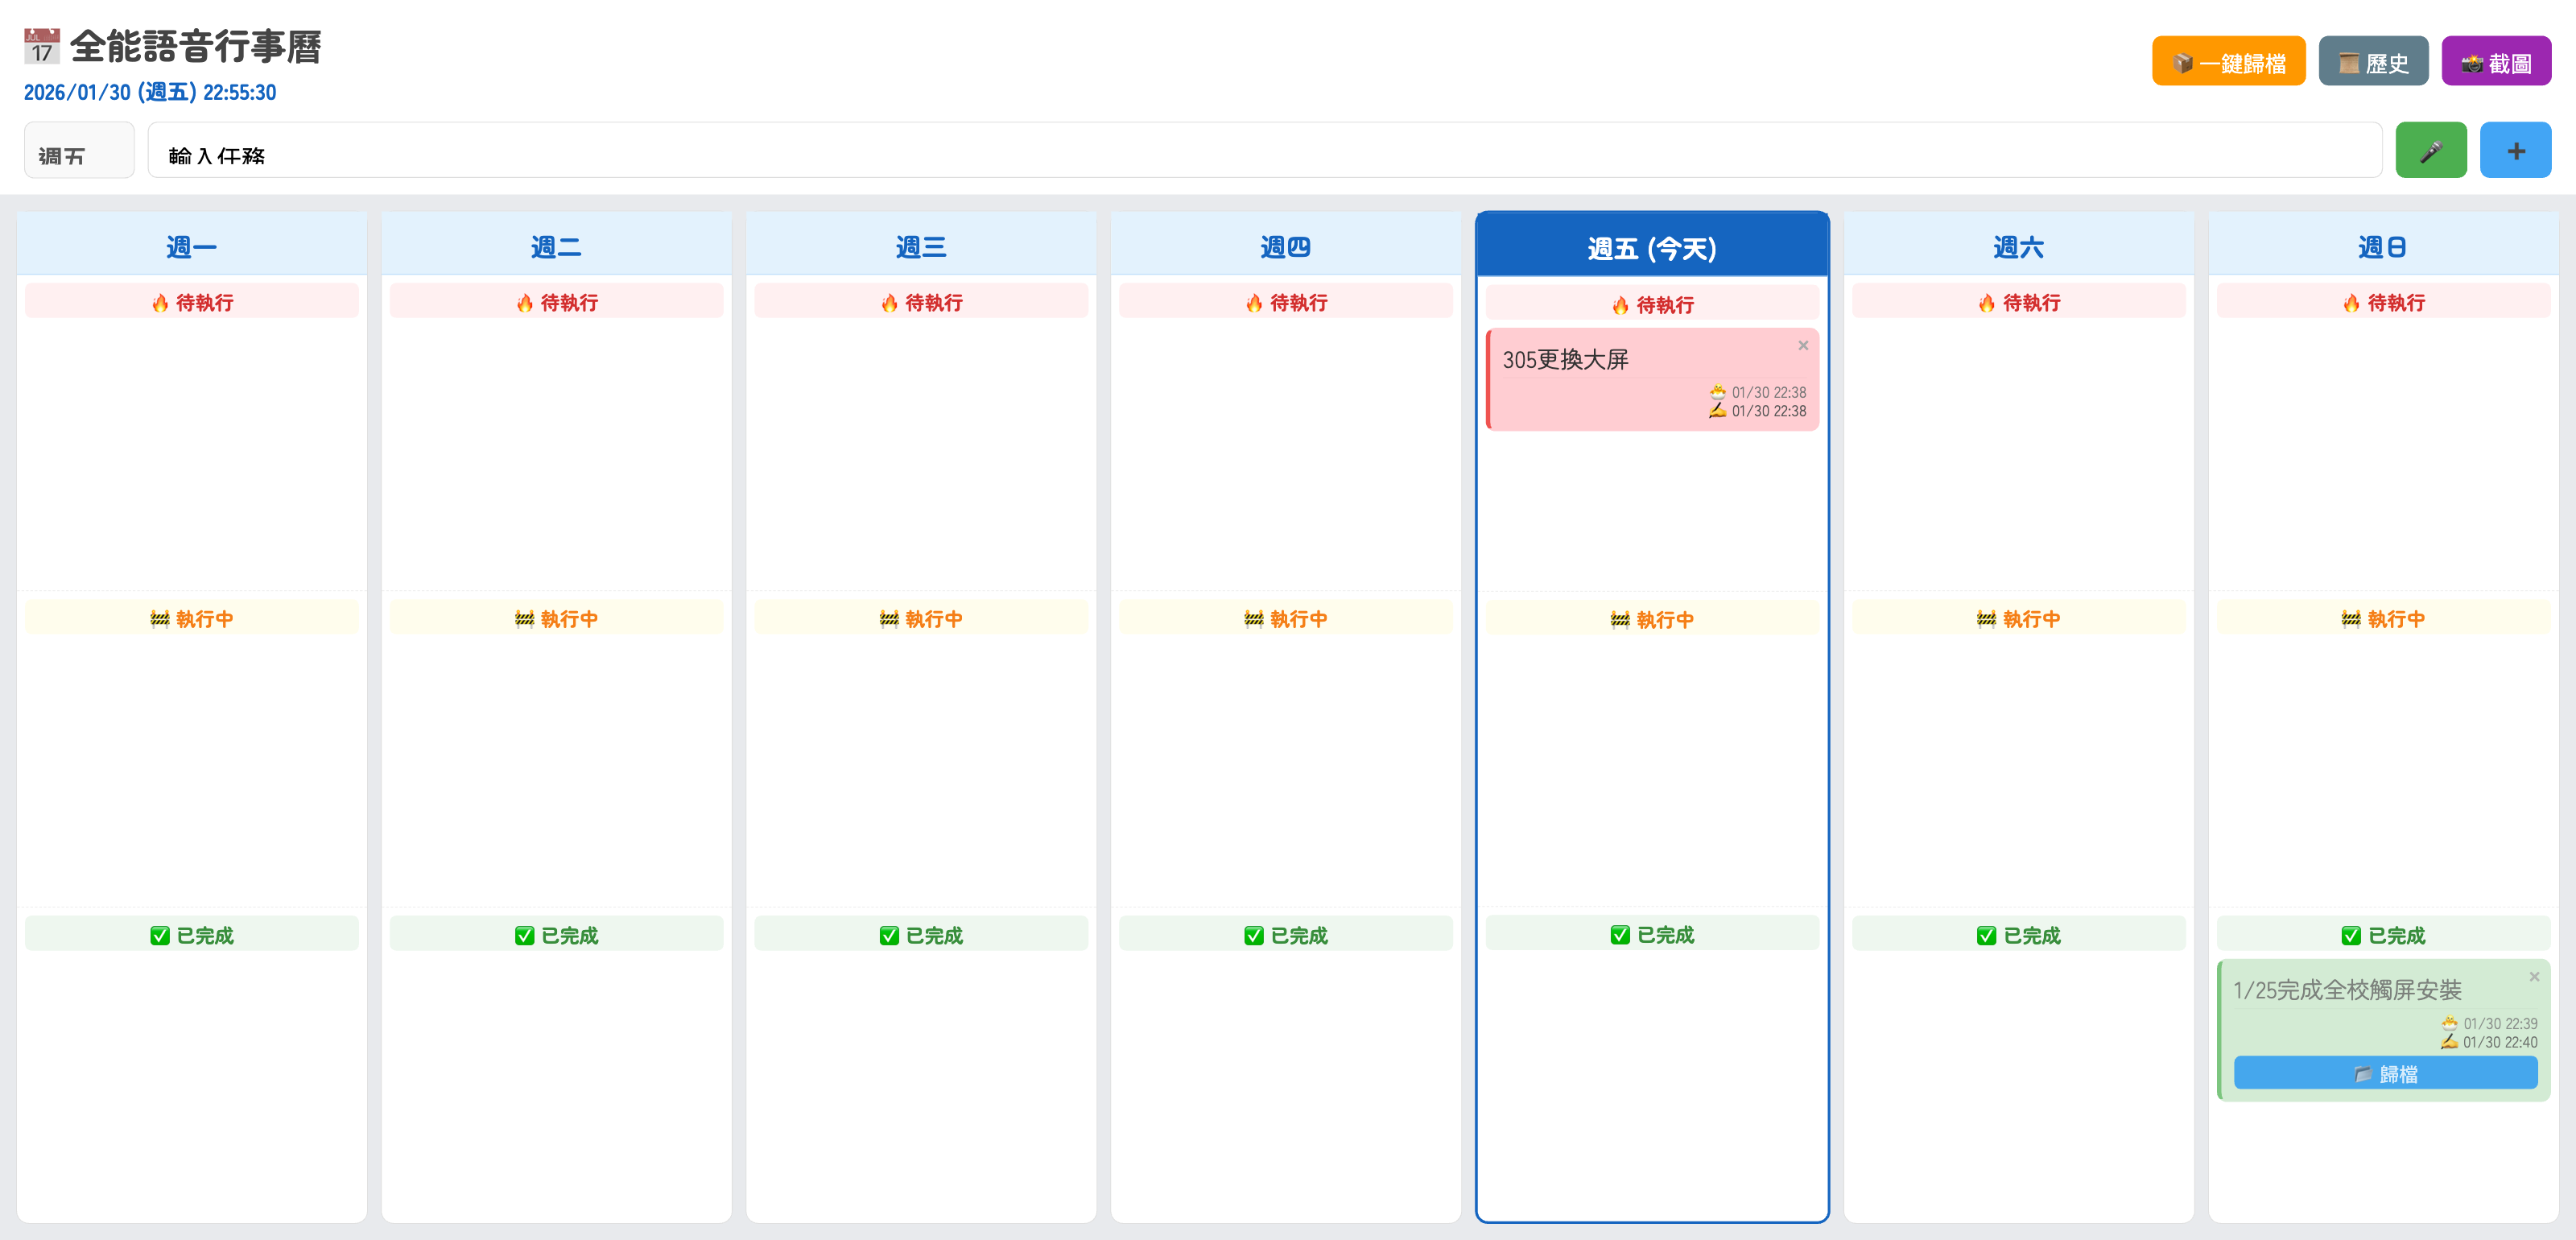Image resolution: width=2576 pixels, height=1240 pixels.
Task: Click the 週六 column header
Action: coord(2018,244)
